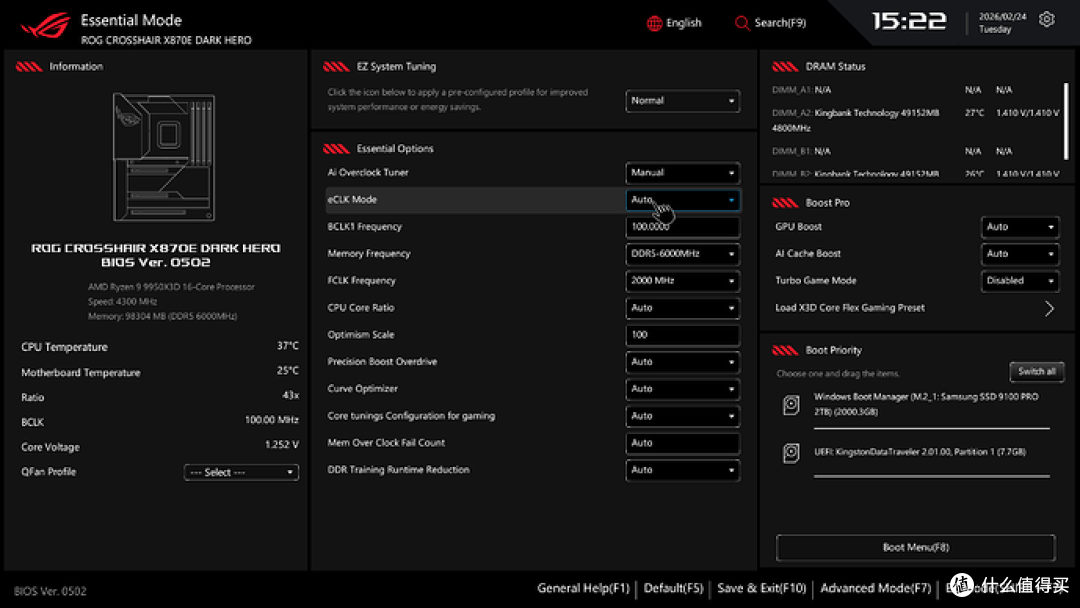Click the BCLK 100.00 MHz value

tap(271, 420)
